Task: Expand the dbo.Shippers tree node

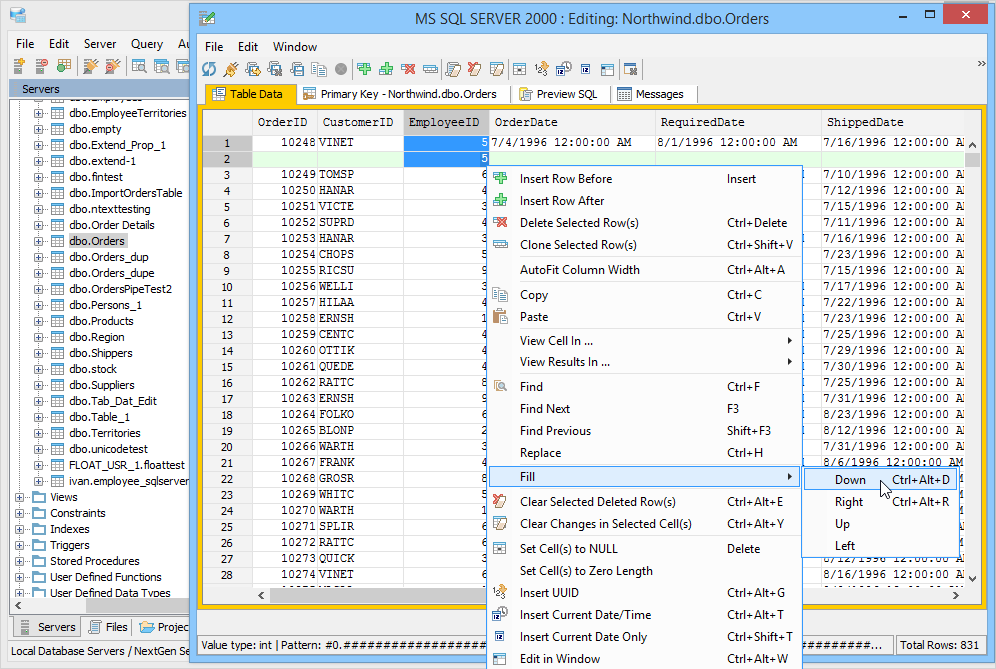Action: tap(39, 353)
